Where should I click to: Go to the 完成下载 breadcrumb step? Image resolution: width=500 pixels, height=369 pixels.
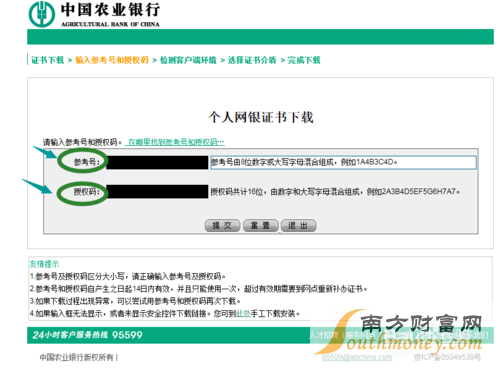(304, 60)
